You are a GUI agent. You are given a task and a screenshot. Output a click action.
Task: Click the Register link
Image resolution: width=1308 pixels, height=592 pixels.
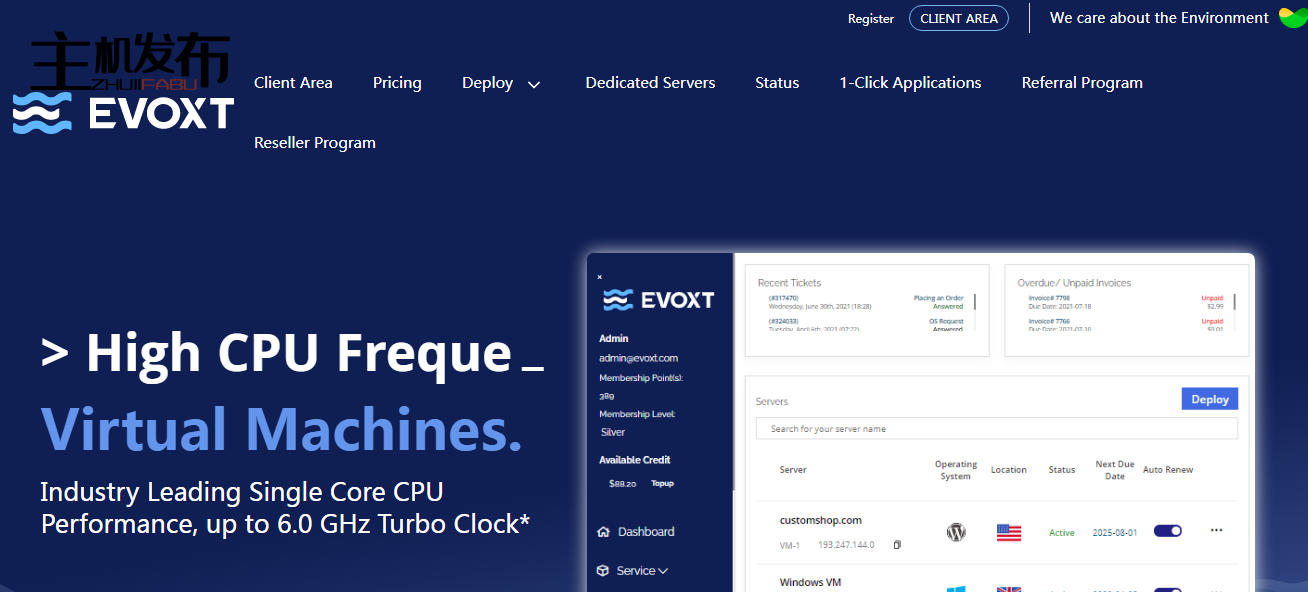(870, 19)
